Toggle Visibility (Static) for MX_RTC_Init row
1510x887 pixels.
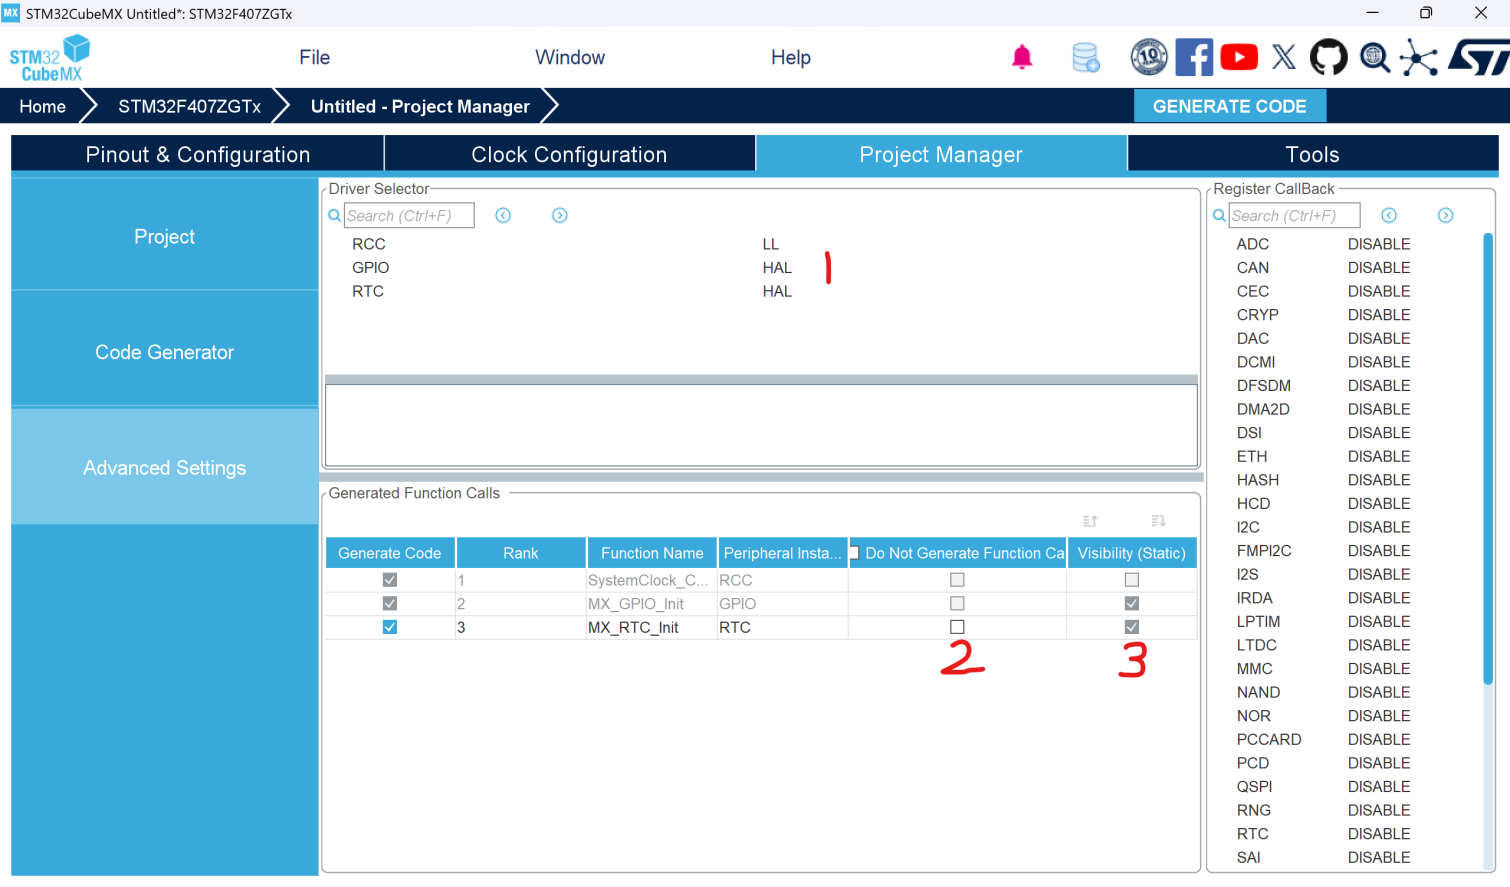pos(1132,627)
